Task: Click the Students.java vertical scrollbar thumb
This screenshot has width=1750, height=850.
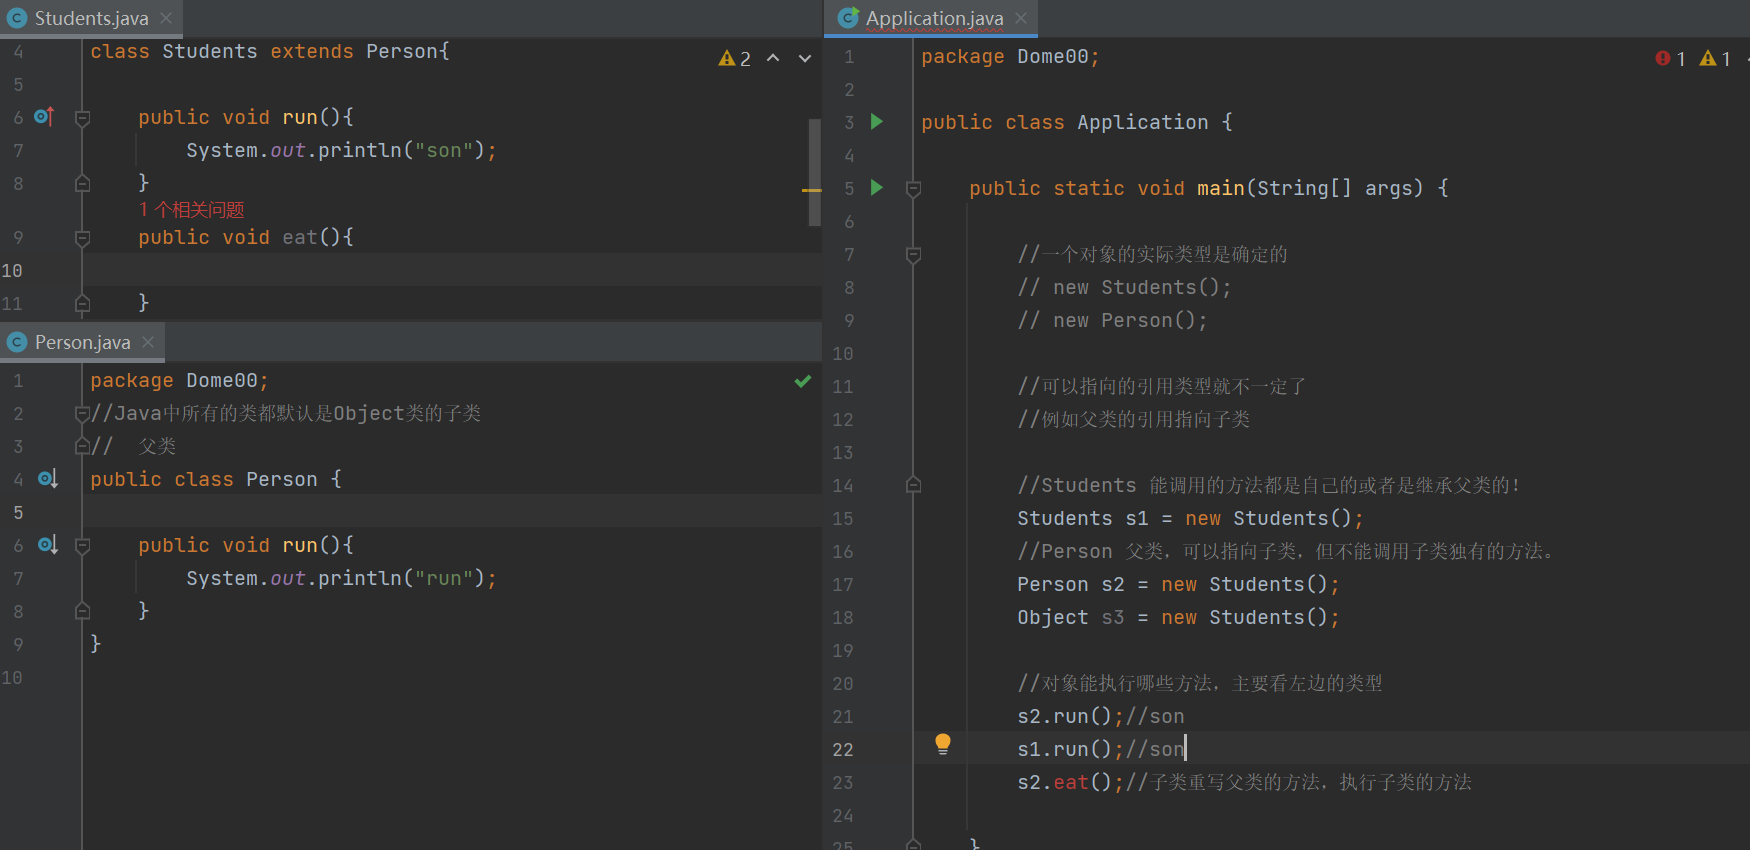Action: click(x=815, y=172)
